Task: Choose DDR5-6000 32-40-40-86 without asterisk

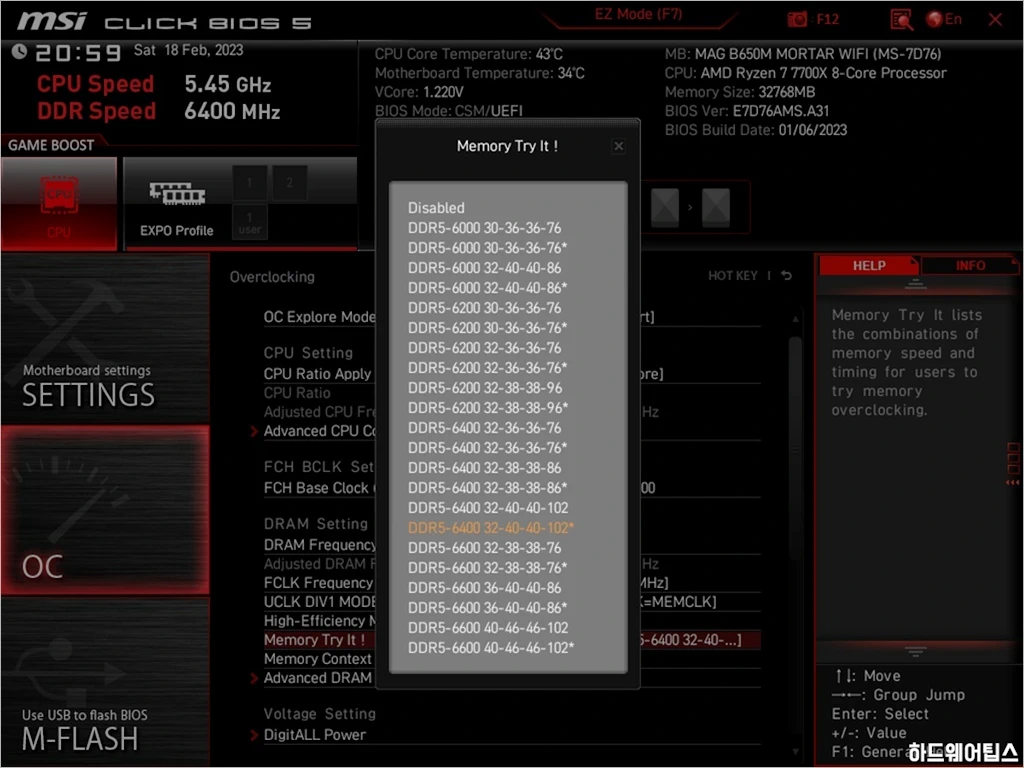Action: [x=485, y=268]
